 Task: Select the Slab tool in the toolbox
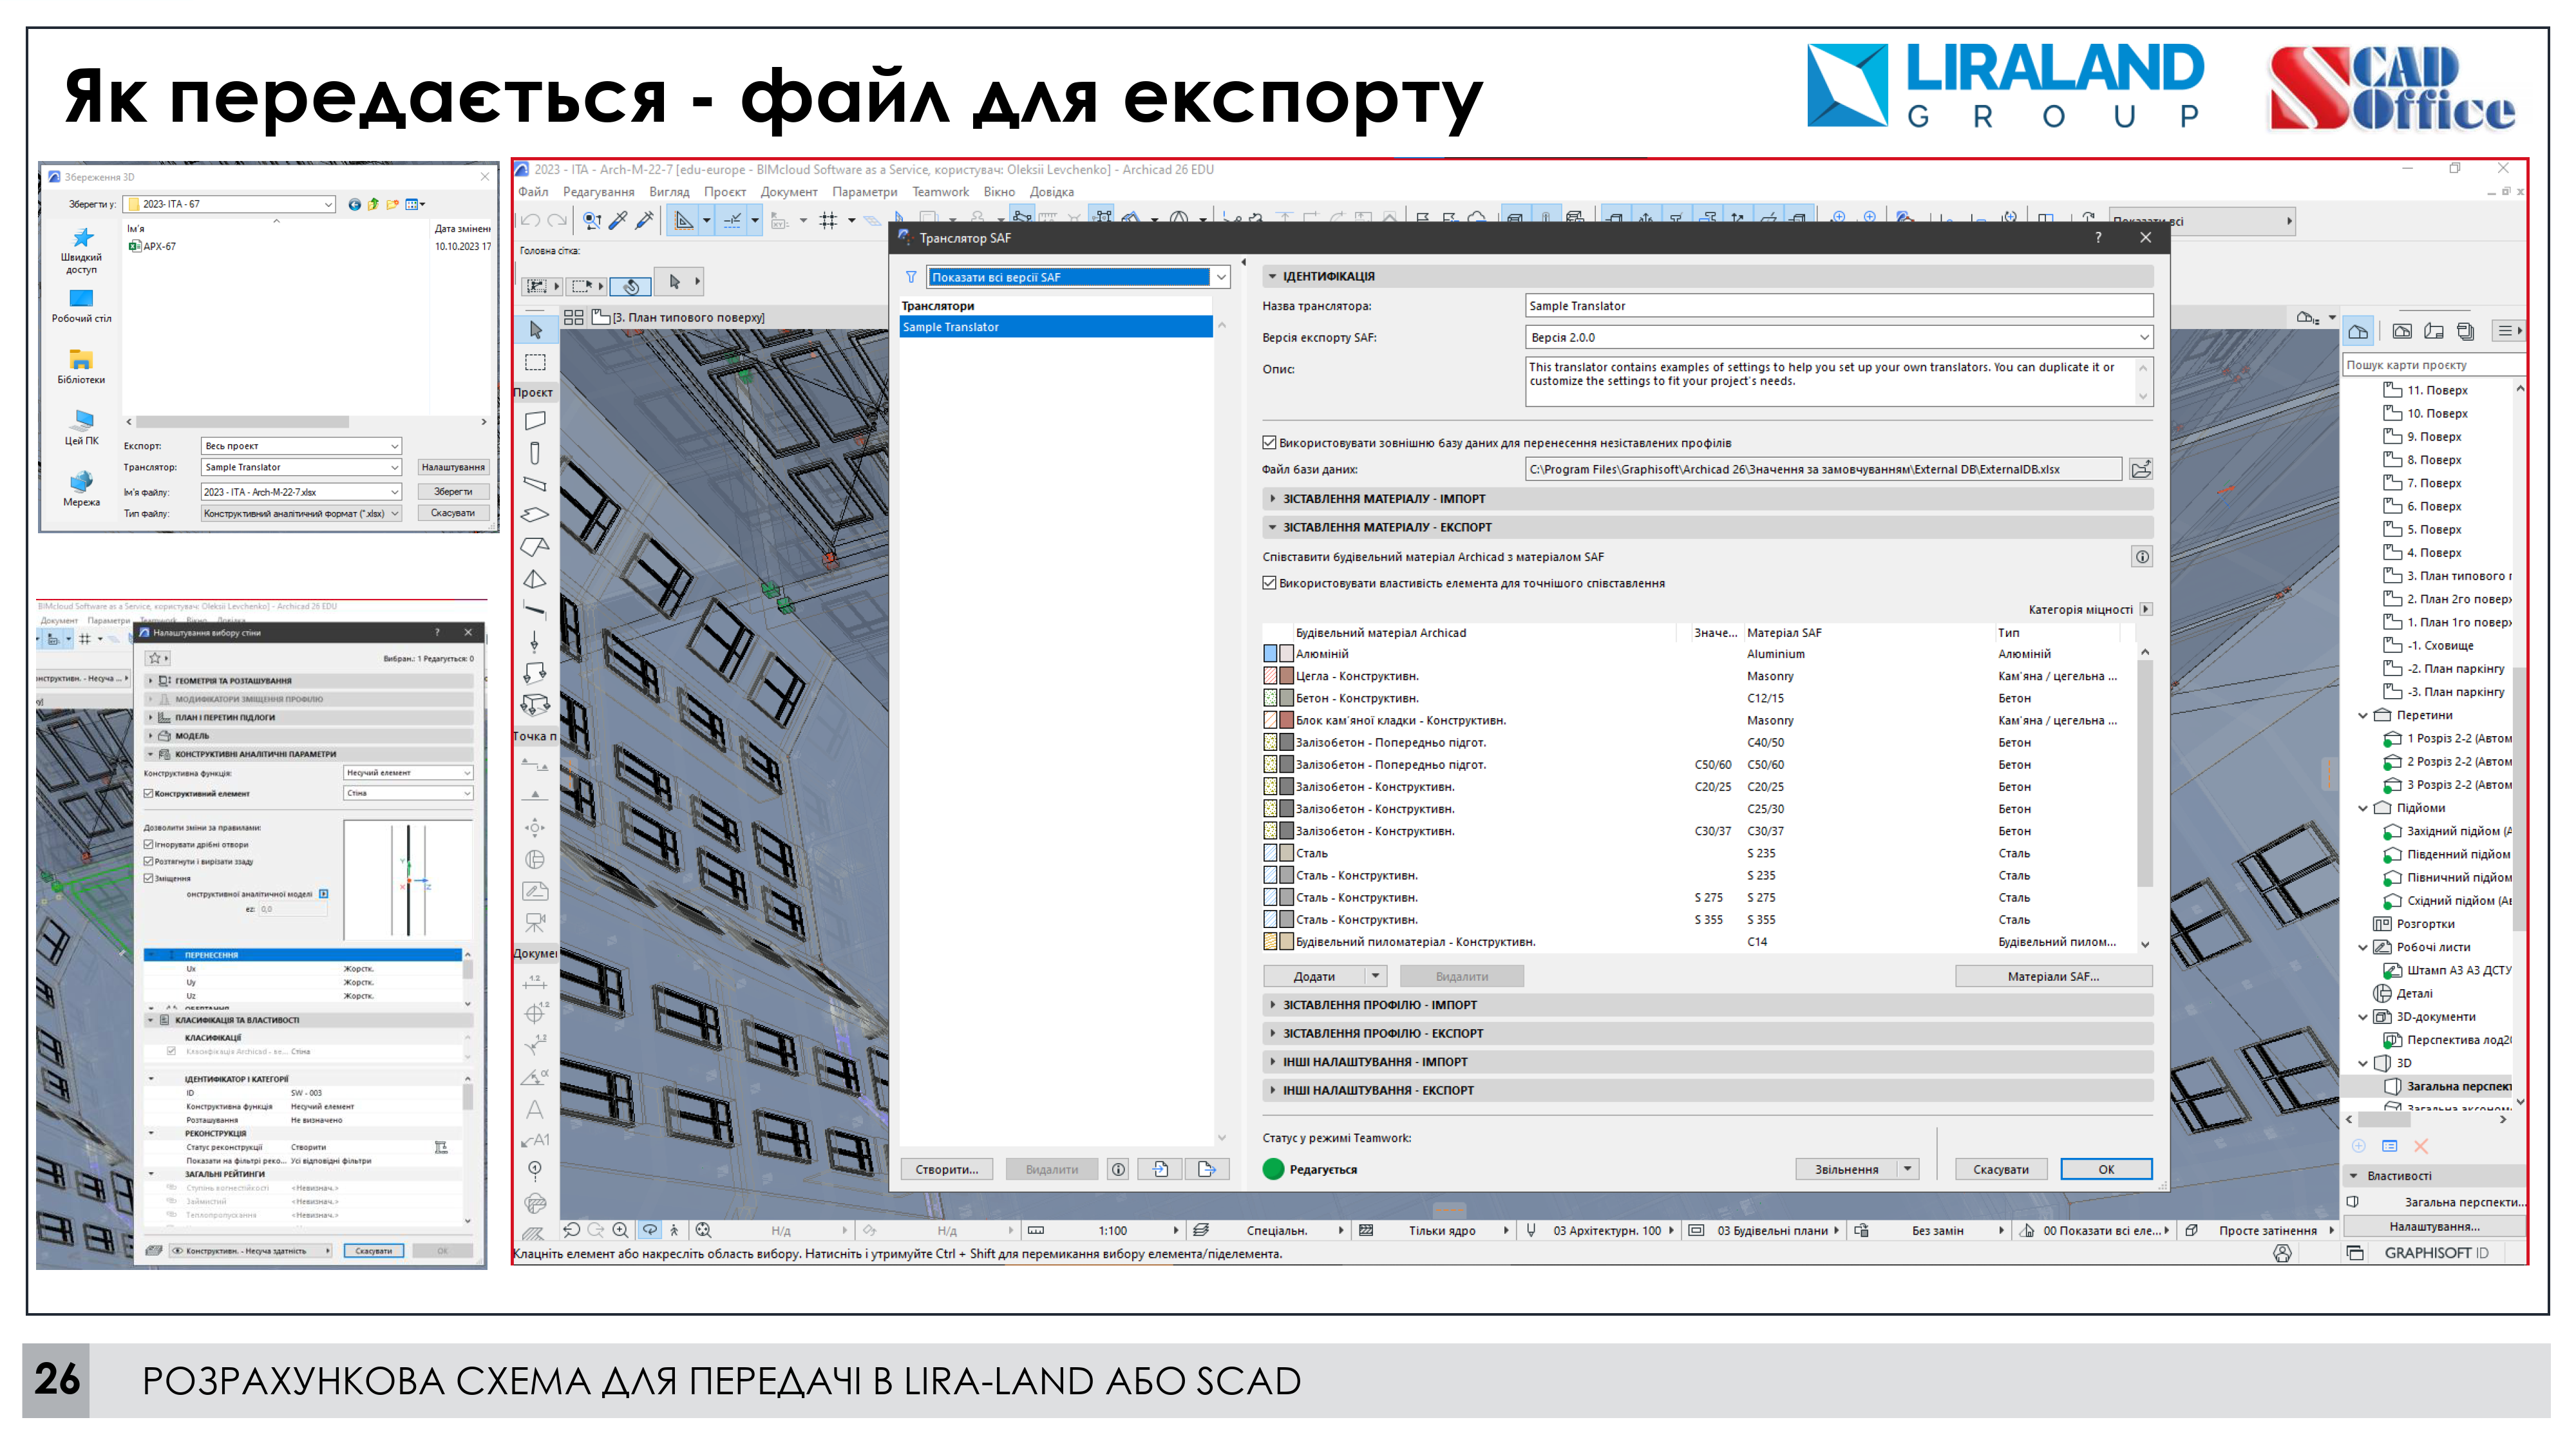click(x=535, y=515)
